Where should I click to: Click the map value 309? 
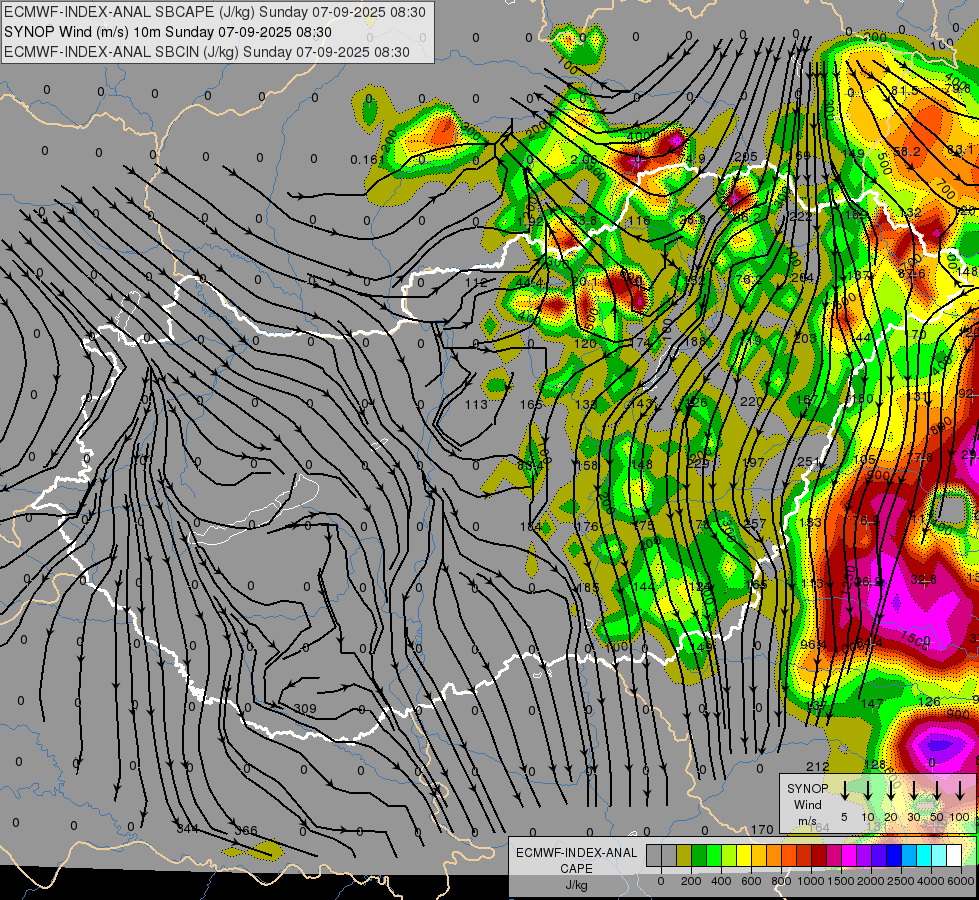[x=305, y=708]
